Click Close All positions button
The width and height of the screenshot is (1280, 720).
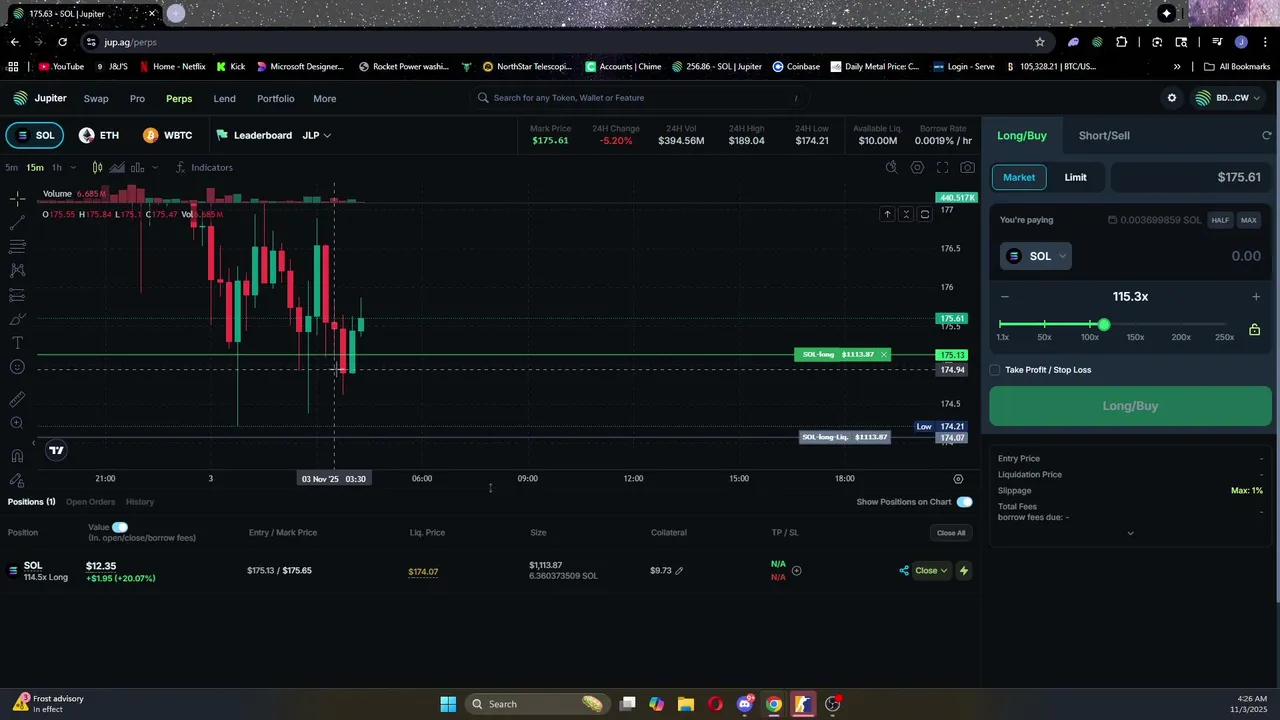(951, 533)
